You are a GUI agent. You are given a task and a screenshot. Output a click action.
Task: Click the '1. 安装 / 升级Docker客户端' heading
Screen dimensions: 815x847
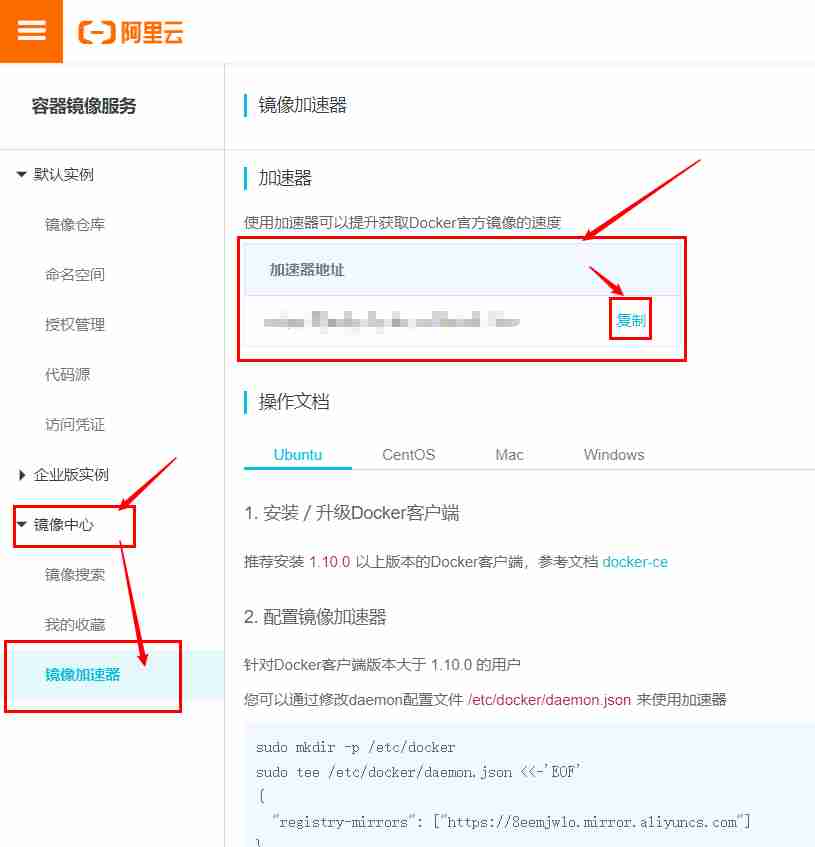(x=352, y=513)
